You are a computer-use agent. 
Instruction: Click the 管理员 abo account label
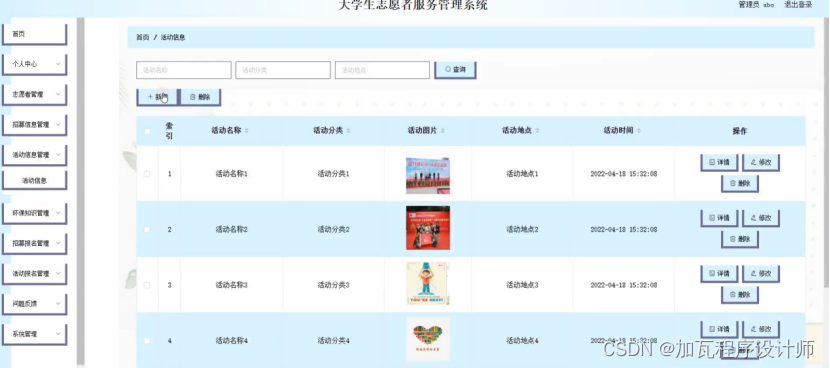click(756, 5)
